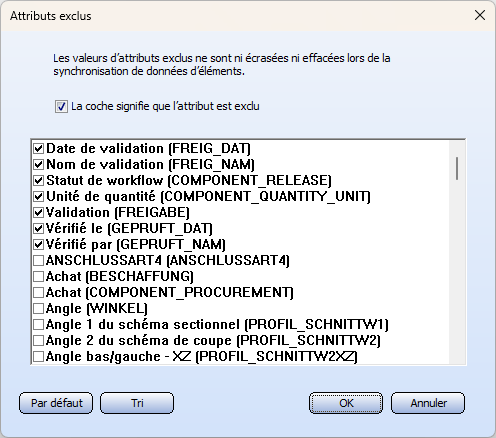Viewport: 496px width, 438px height.
Task: Click the Par défaut button
Action: pyautogui.click(x=56, y=403)
